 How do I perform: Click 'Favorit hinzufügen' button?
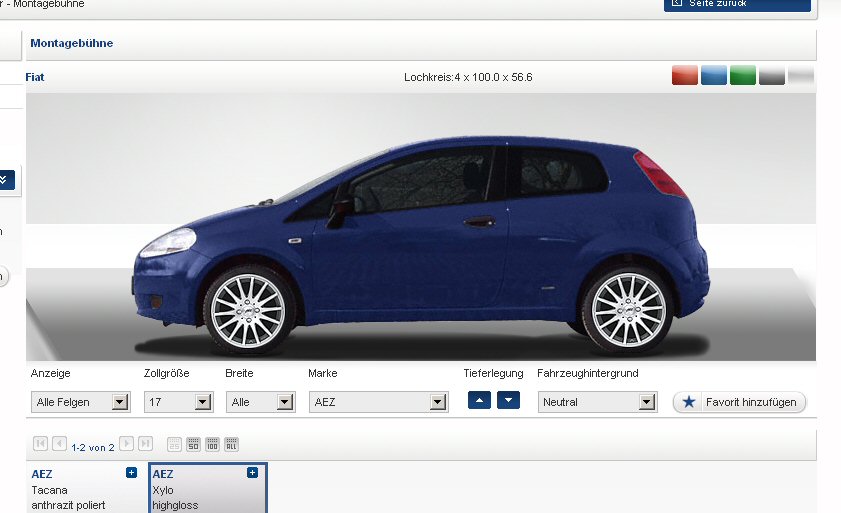click(739, 402)
